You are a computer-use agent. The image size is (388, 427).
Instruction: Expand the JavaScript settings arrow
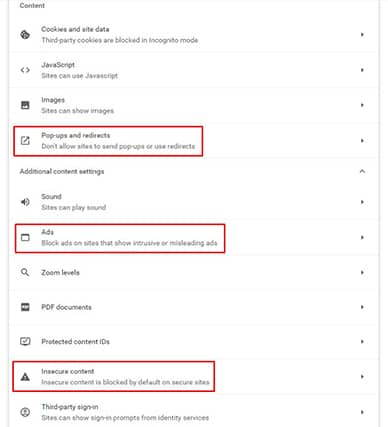click(x=362, y=70)
